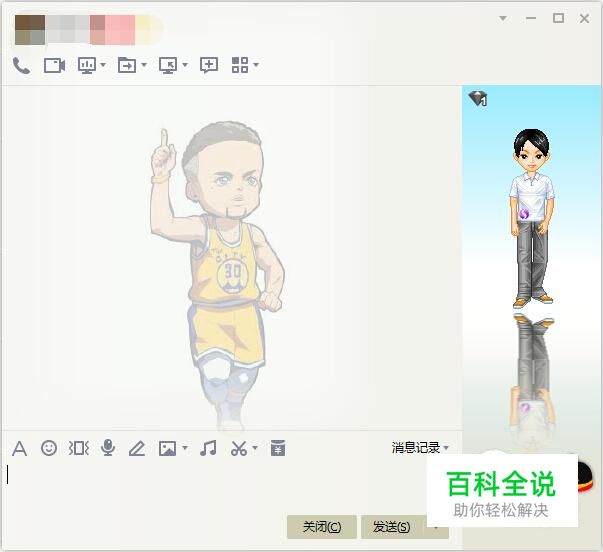Expand the 消息记录 dropdown arrow
The width and height of the screenshot is (603, 552).
click(x=446, y=448)
